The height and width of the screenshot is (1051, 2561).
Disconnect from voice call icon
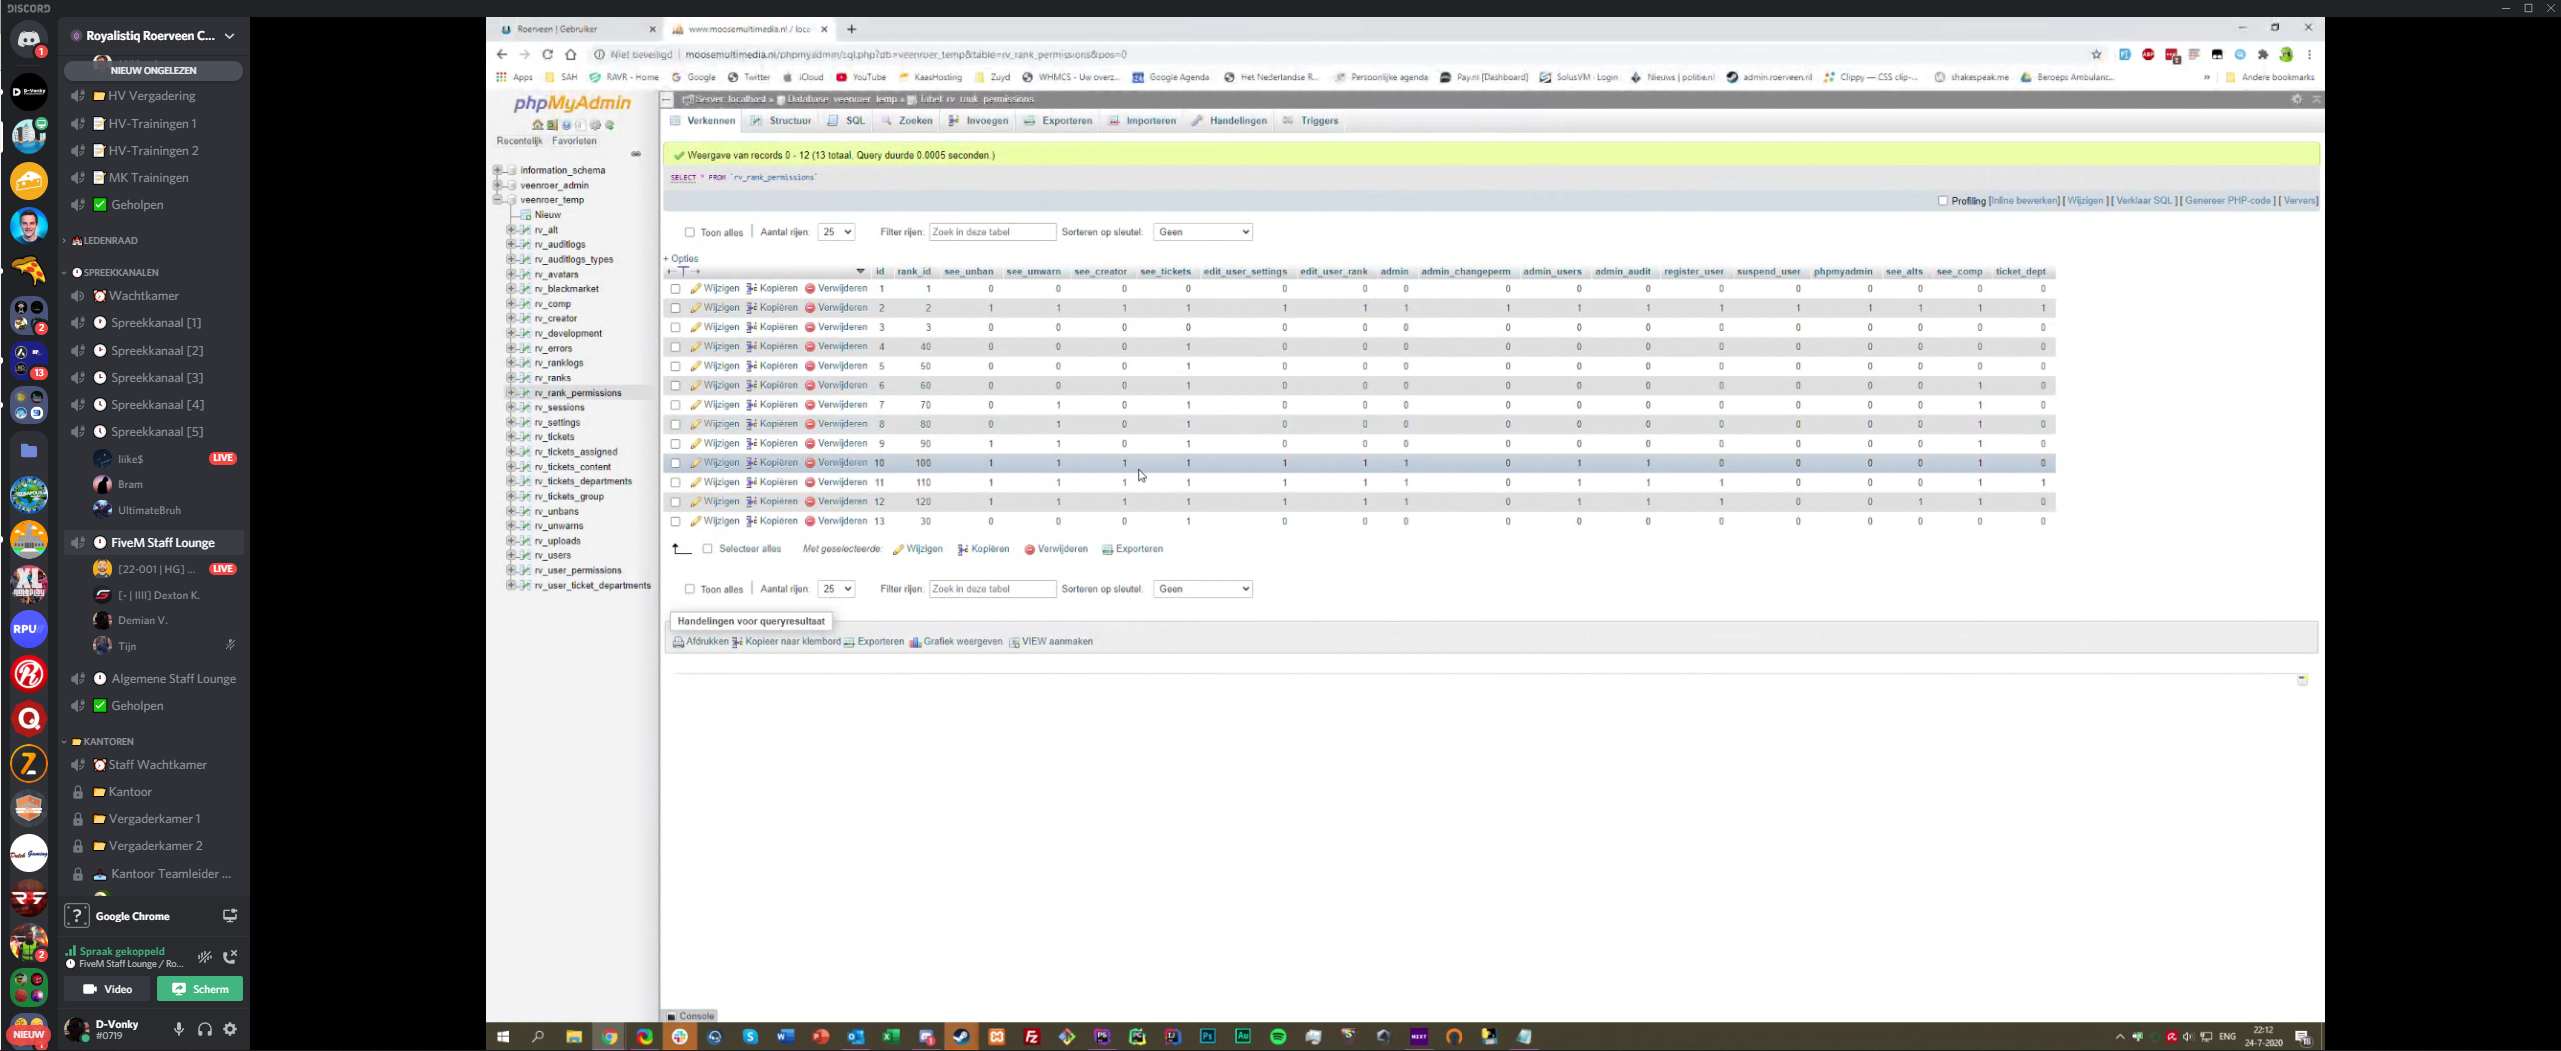(x=230, y=957)
